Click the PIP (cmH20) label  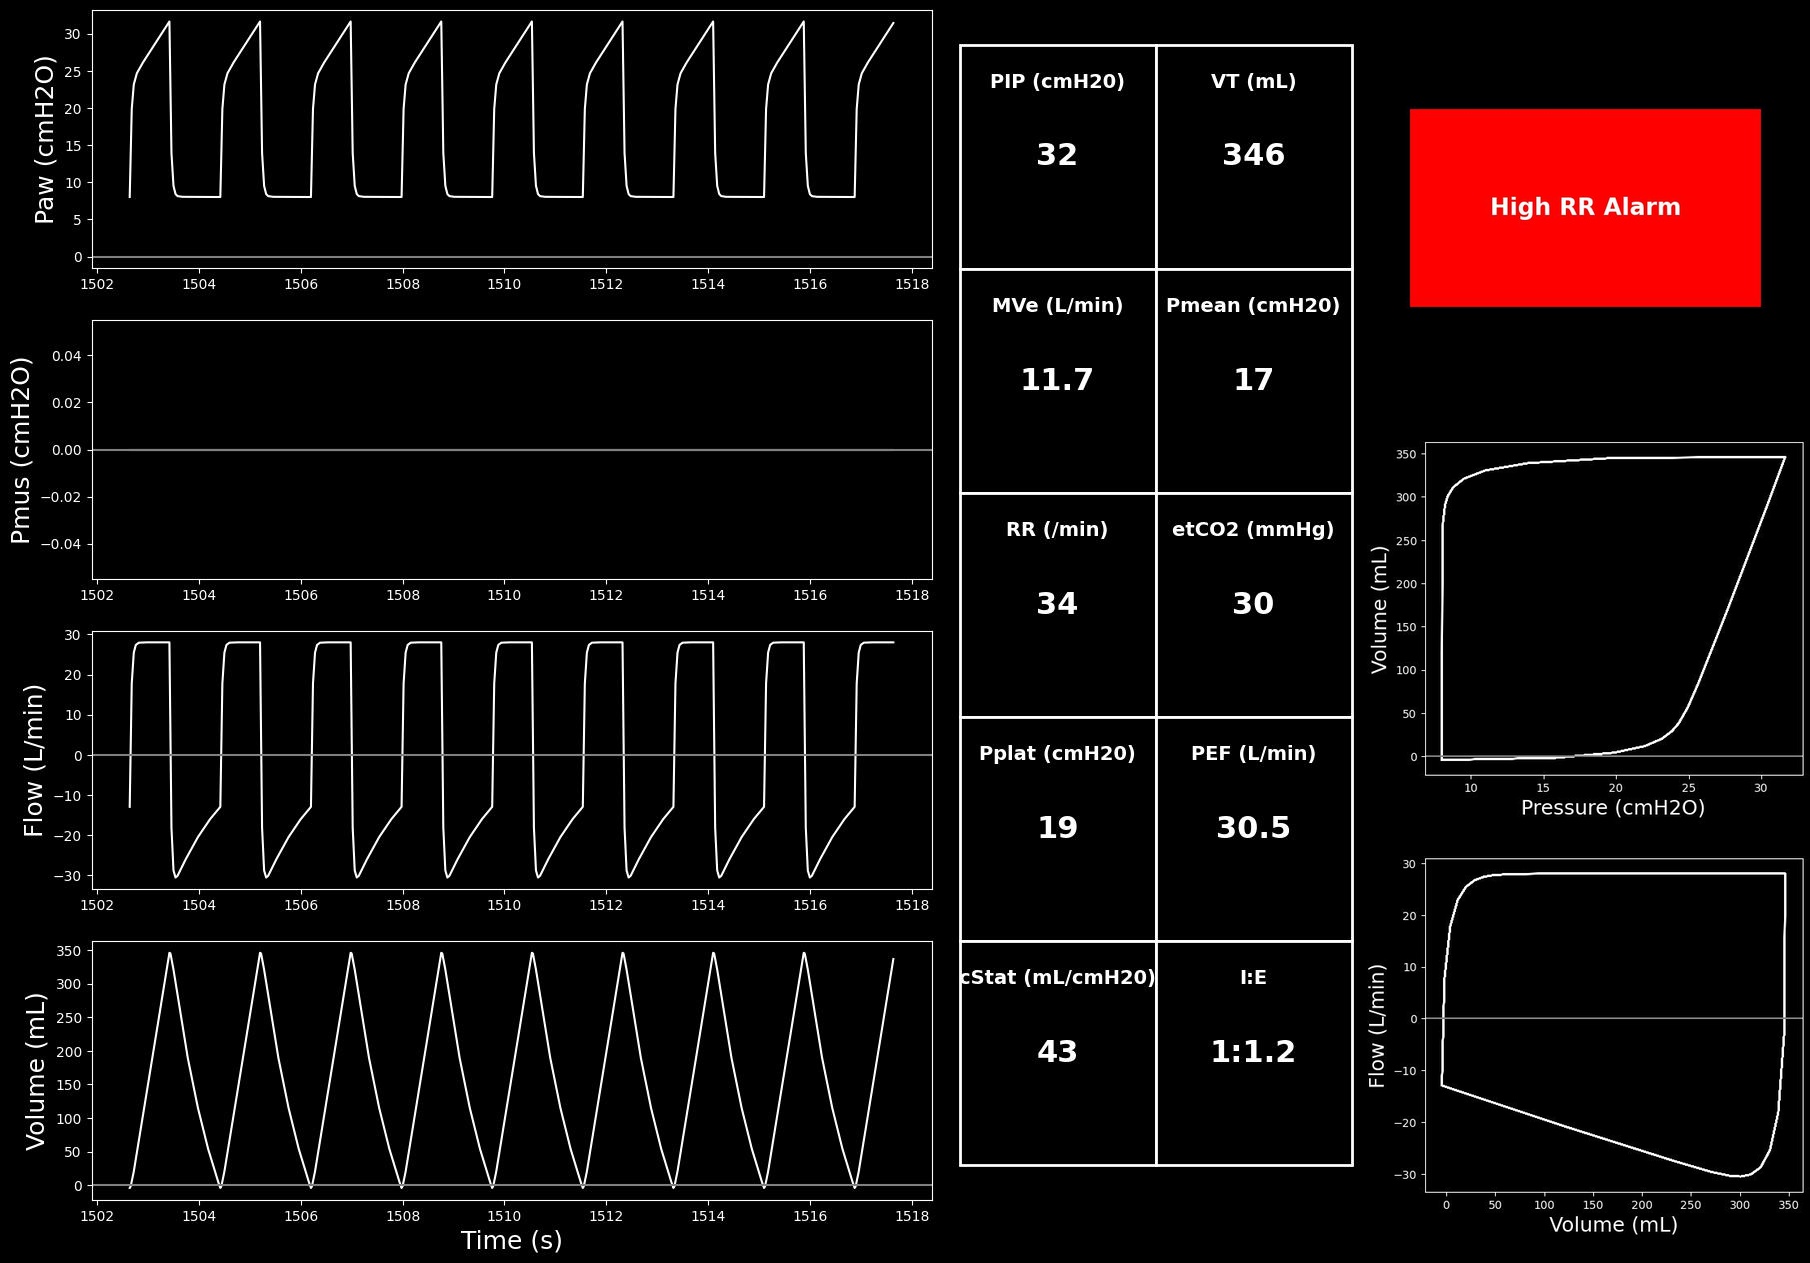tap(1057, 82)
